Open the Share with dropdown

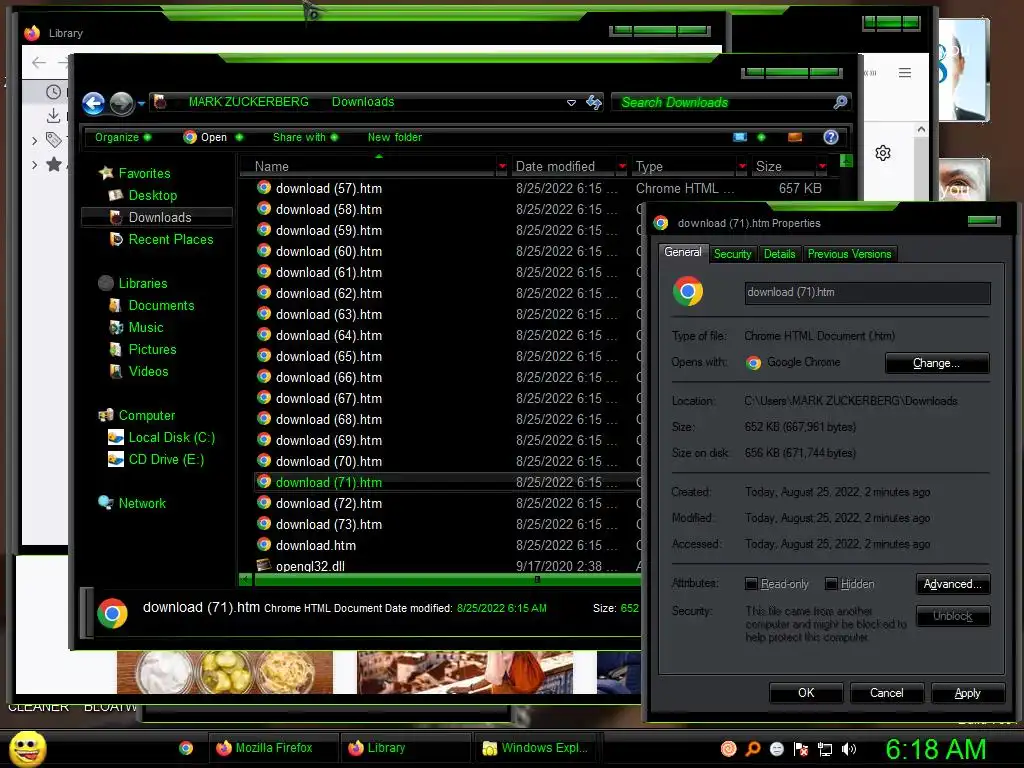coord(305,137)
